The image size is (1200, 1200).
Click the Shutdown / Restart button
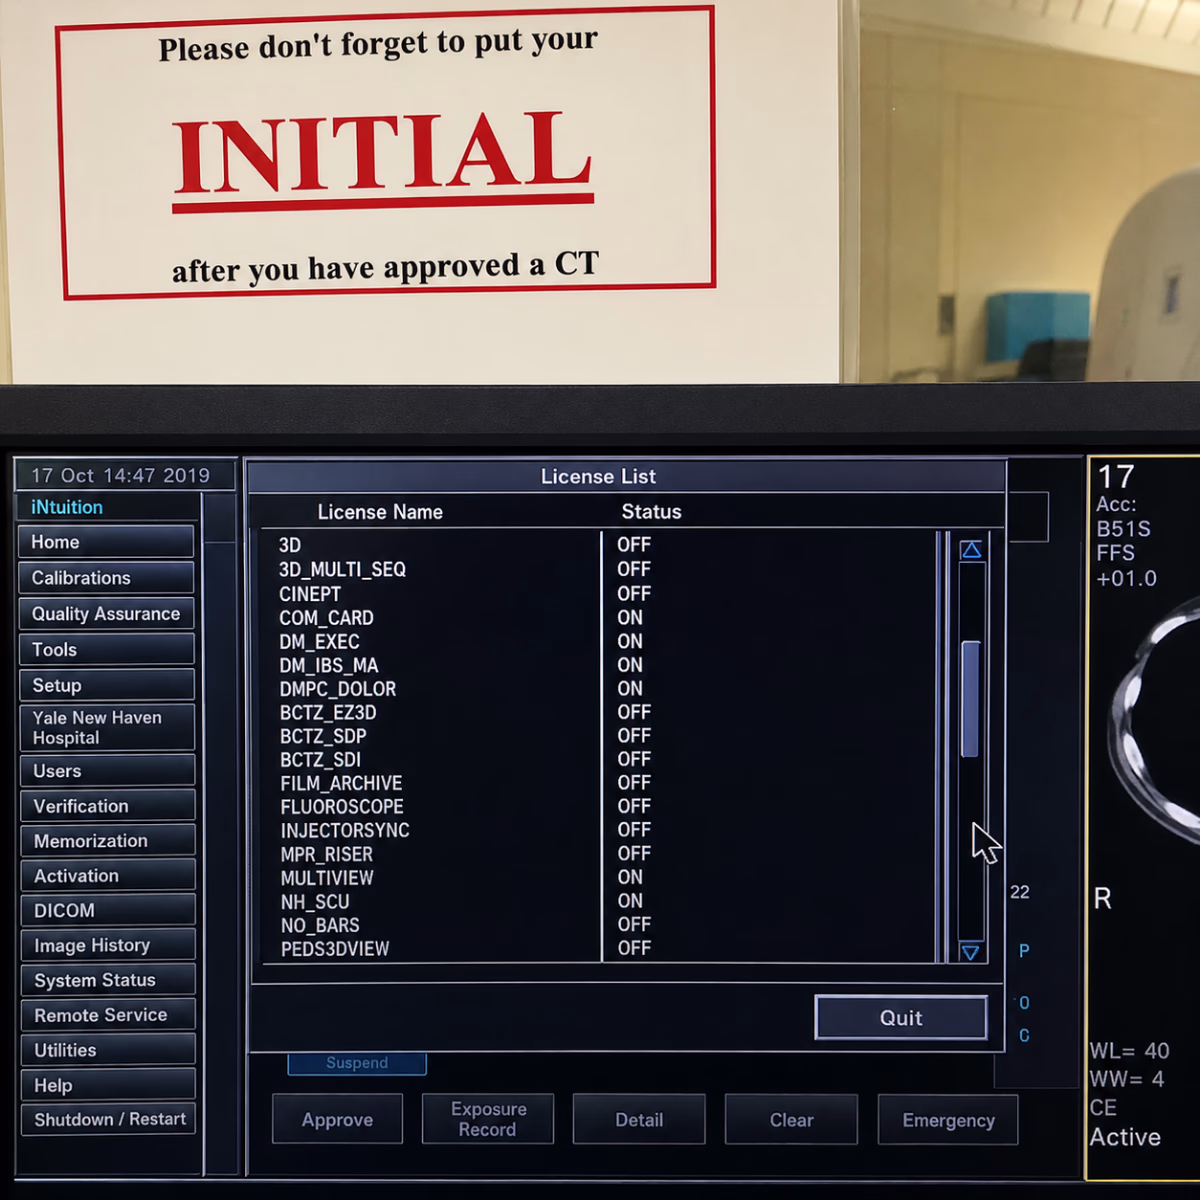point(108,1119)
